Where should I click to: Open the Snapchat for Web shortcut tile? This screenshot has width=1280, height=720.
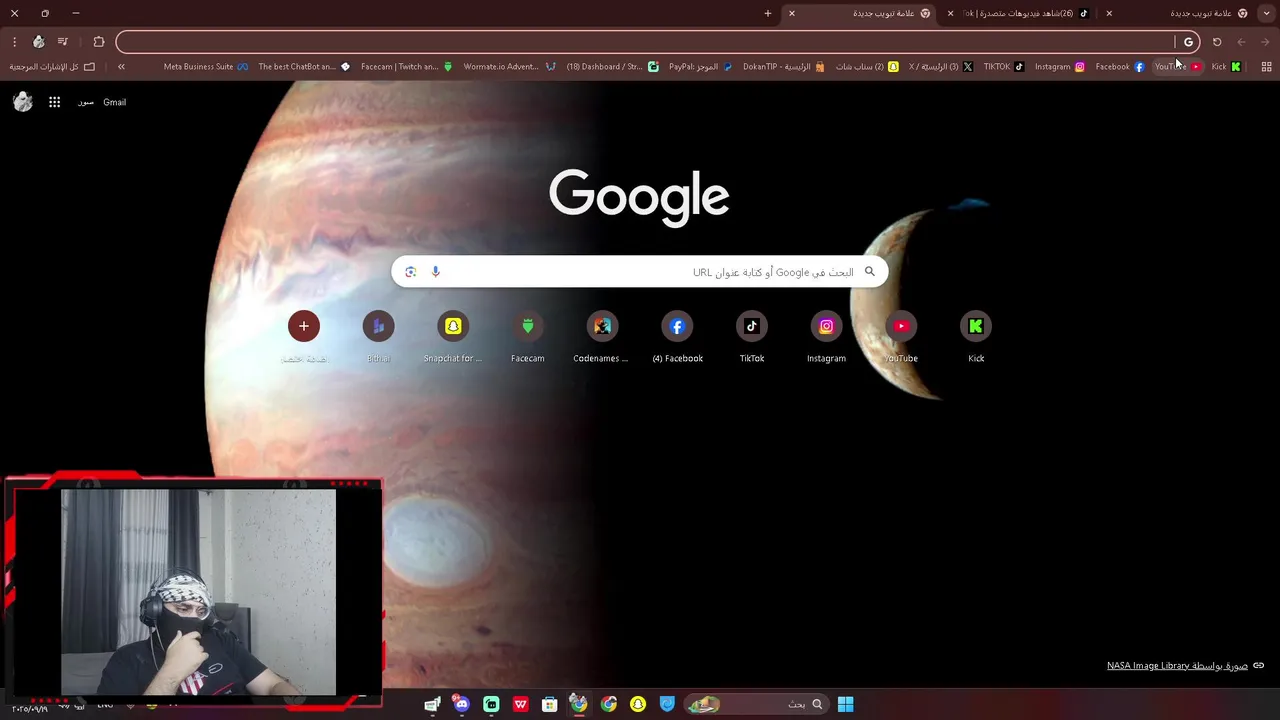coord(453,337)
